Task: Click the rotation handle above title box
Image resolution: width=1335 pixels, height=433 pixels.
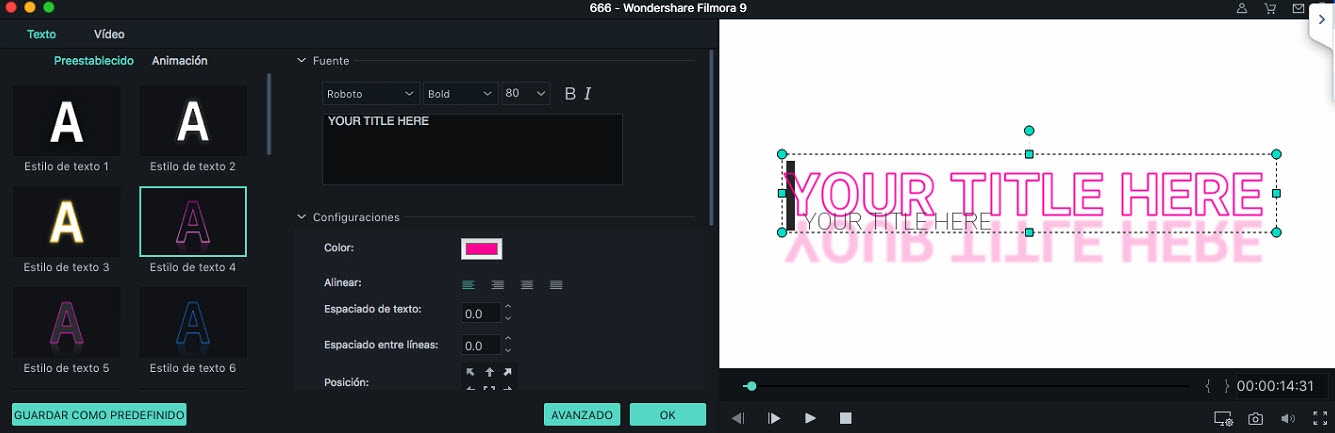Action: click(1029, 131)
